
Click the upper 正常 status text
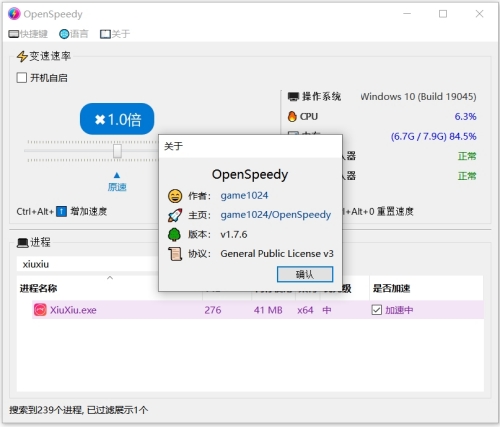point(467,156)
